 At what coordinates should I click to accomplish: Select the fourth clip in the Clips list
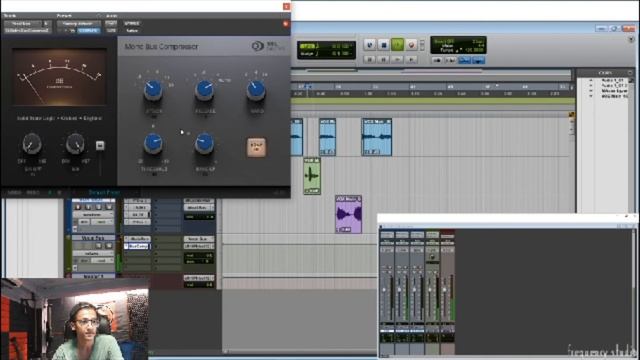coord(614,96)
